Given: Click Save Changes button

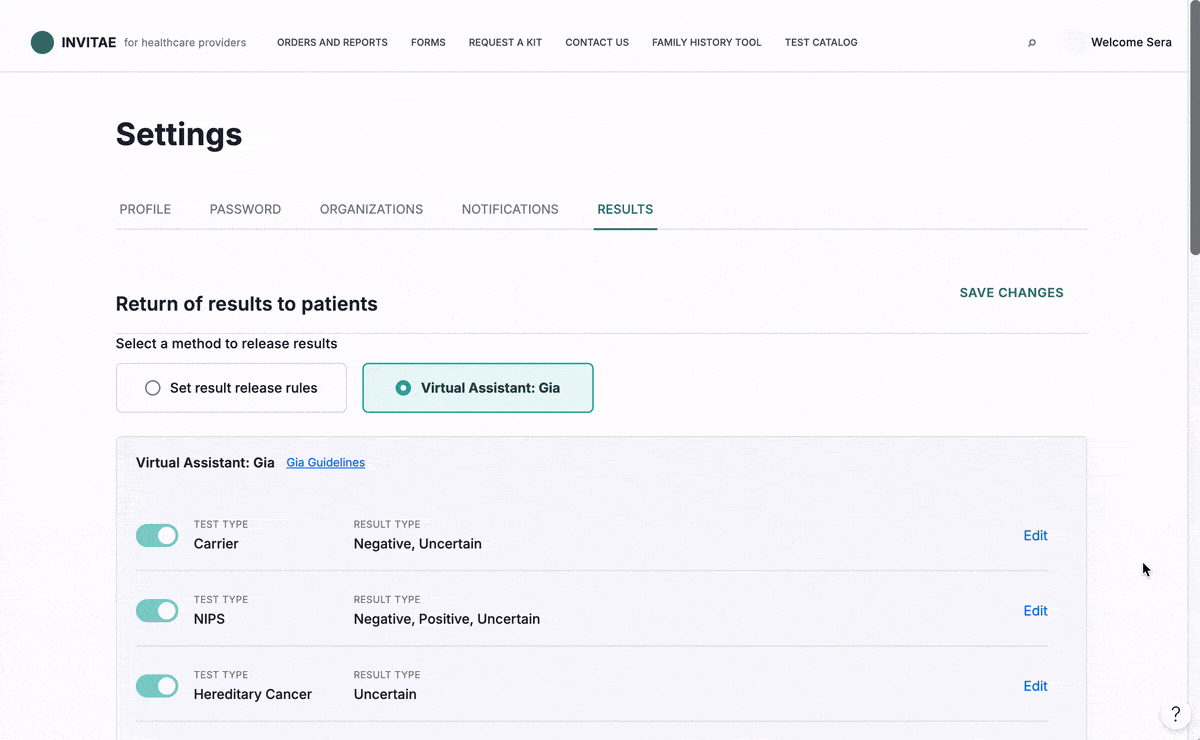Looking at the screenshot, I should (x=1011, y=293).
